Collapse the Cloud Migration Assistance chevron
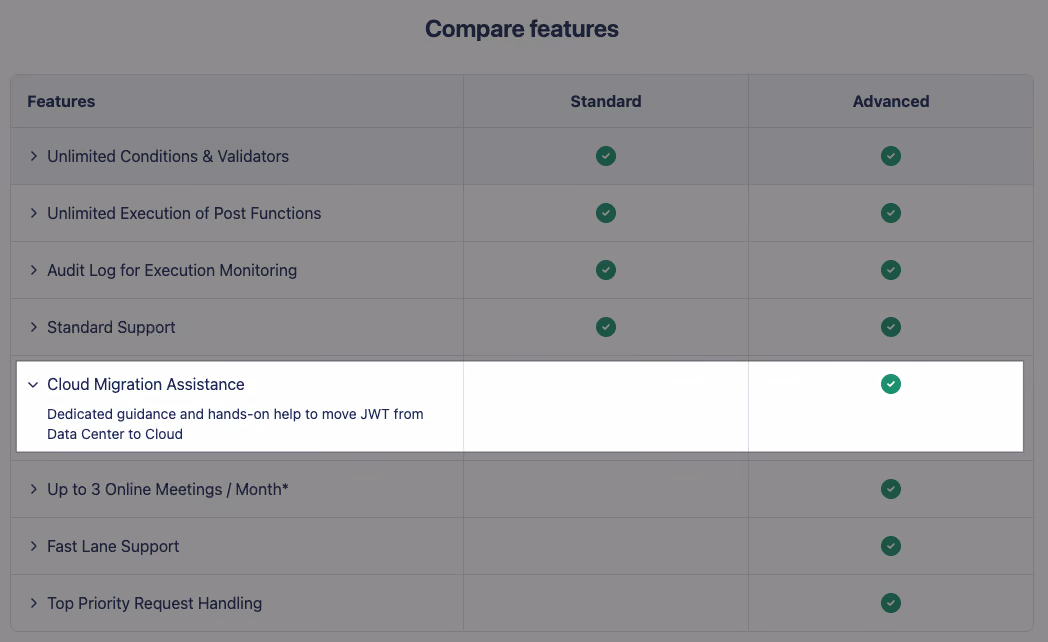 (33, 385)
